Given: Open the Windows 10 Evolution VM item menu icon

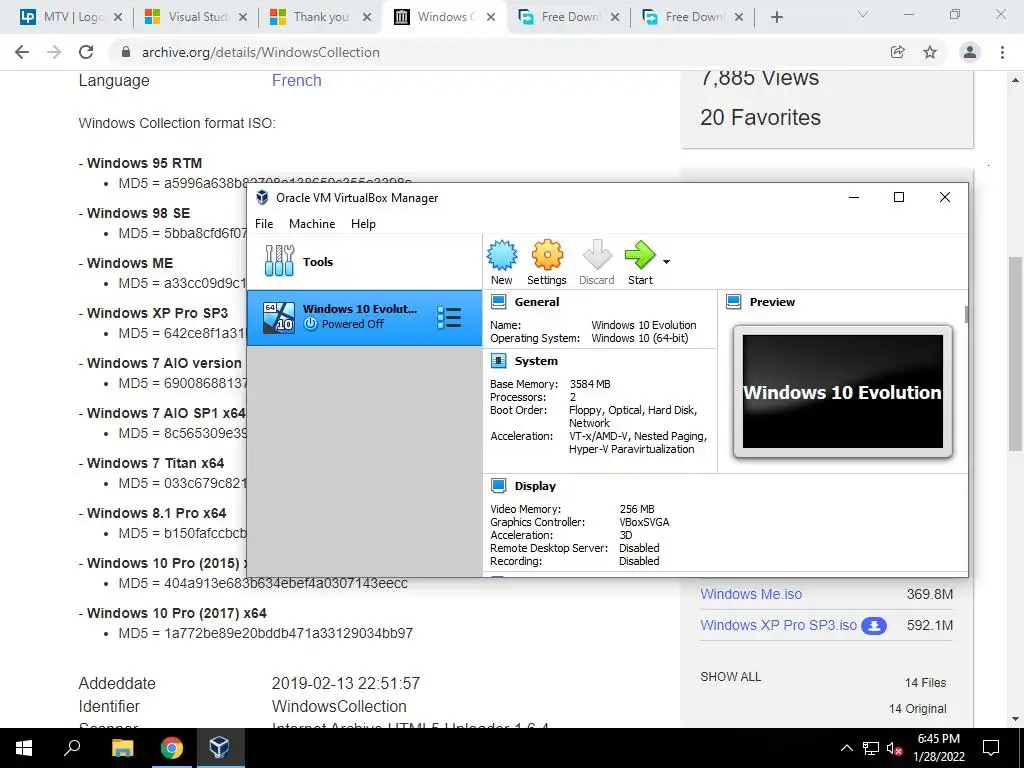Looking at the screenshot, I should click(449, 317).
